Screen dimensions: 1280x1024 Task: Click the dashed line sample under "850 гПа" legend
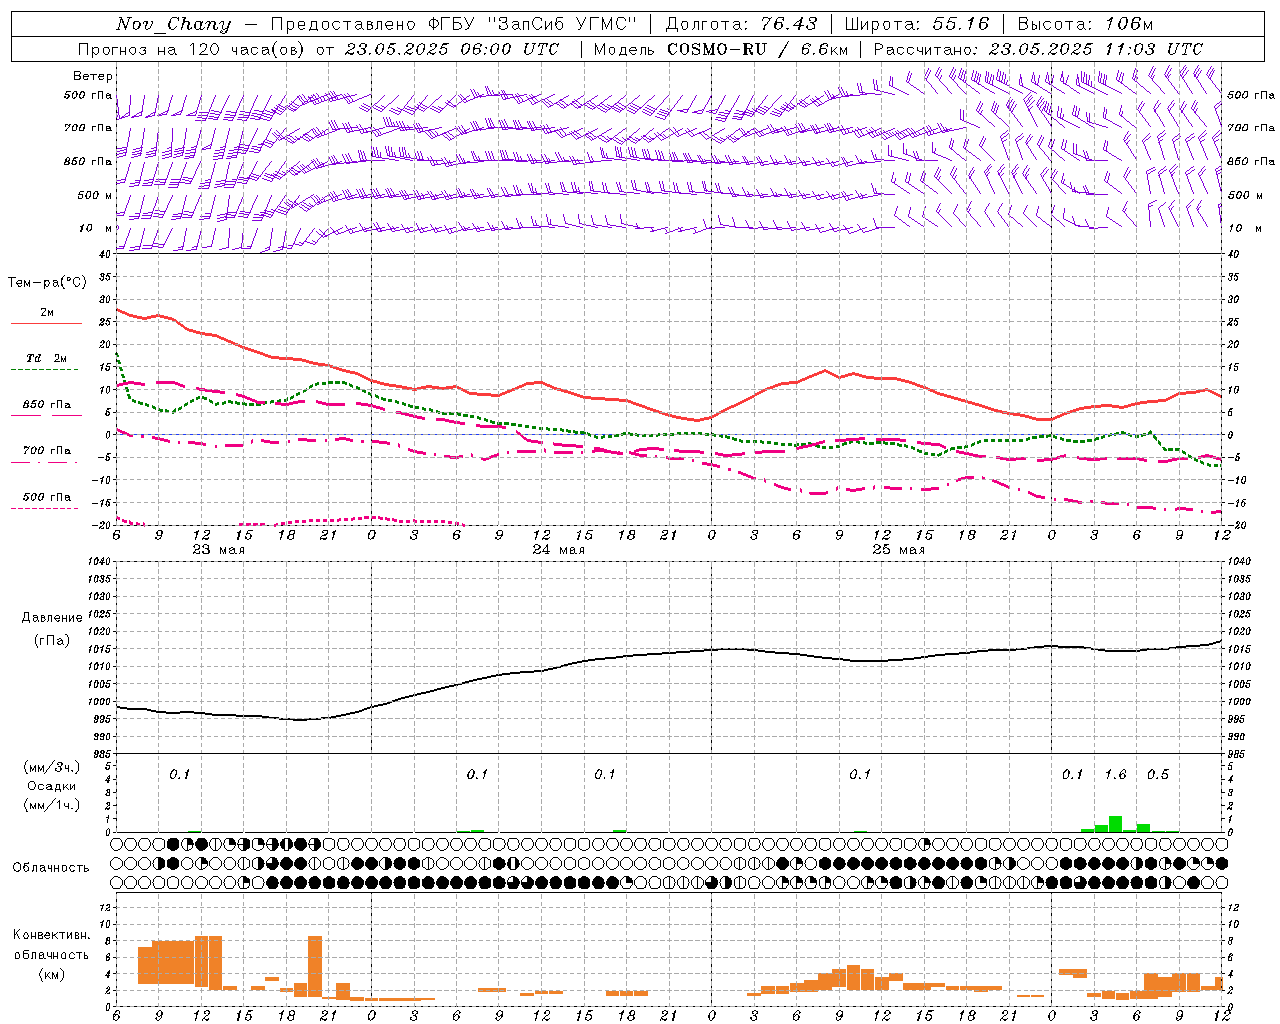coord(47,416)
